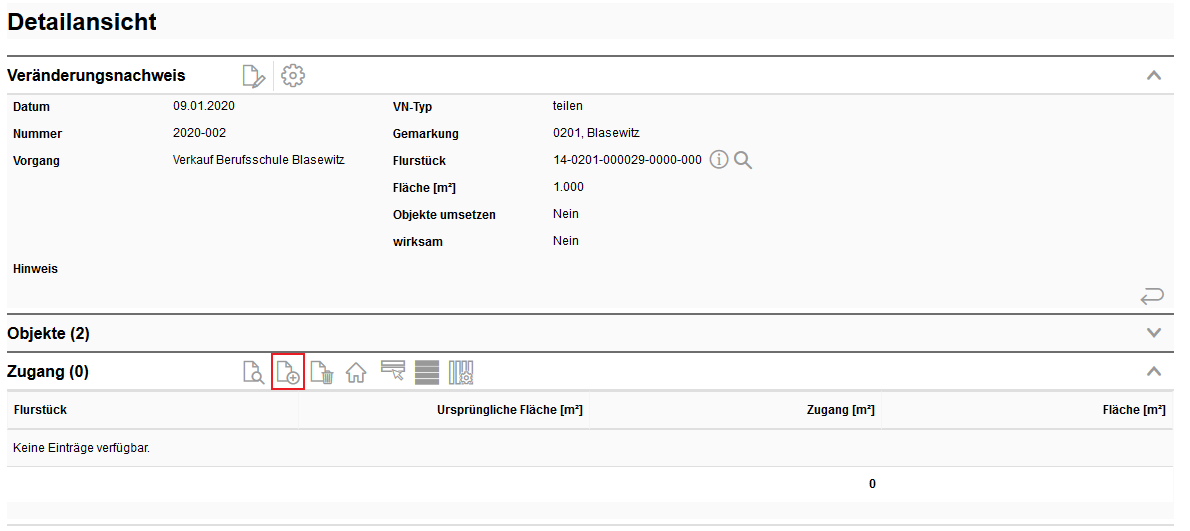Screen dimensions: 1190x531
Task: Click the delete entry trash icon in Zugang
Action: click(x=321, y=373)
